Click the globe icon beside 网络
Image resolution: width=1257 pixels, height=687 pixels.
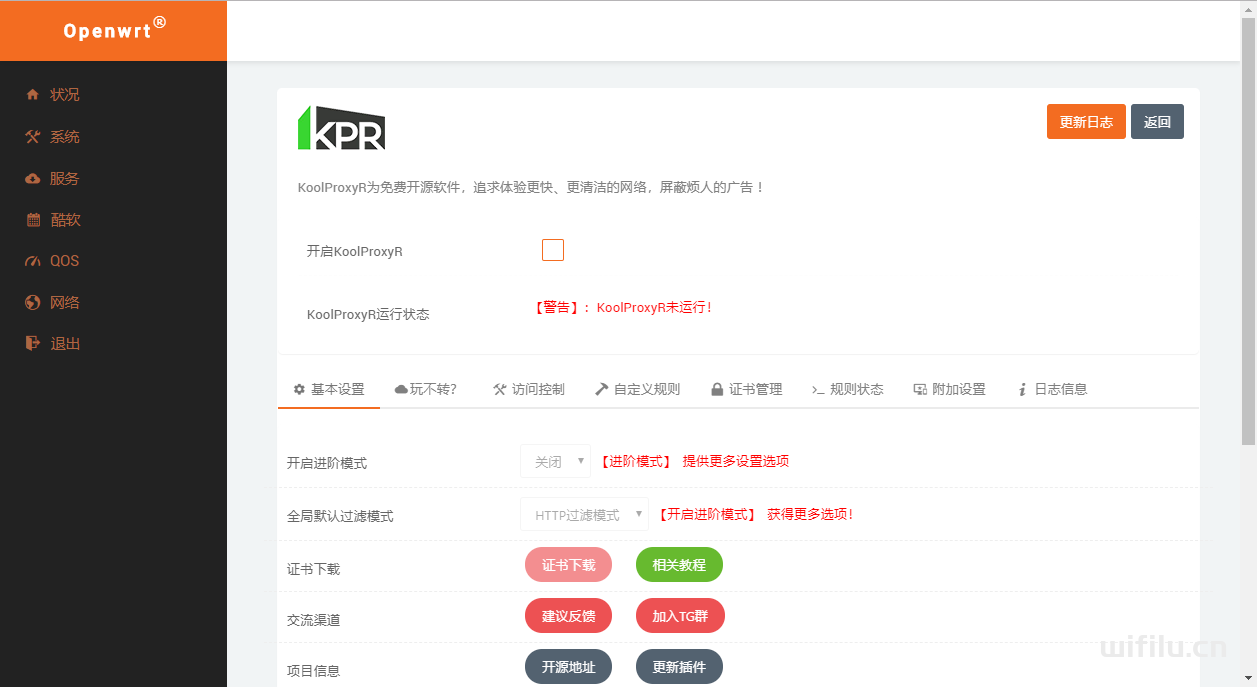[x=32, y=303]
